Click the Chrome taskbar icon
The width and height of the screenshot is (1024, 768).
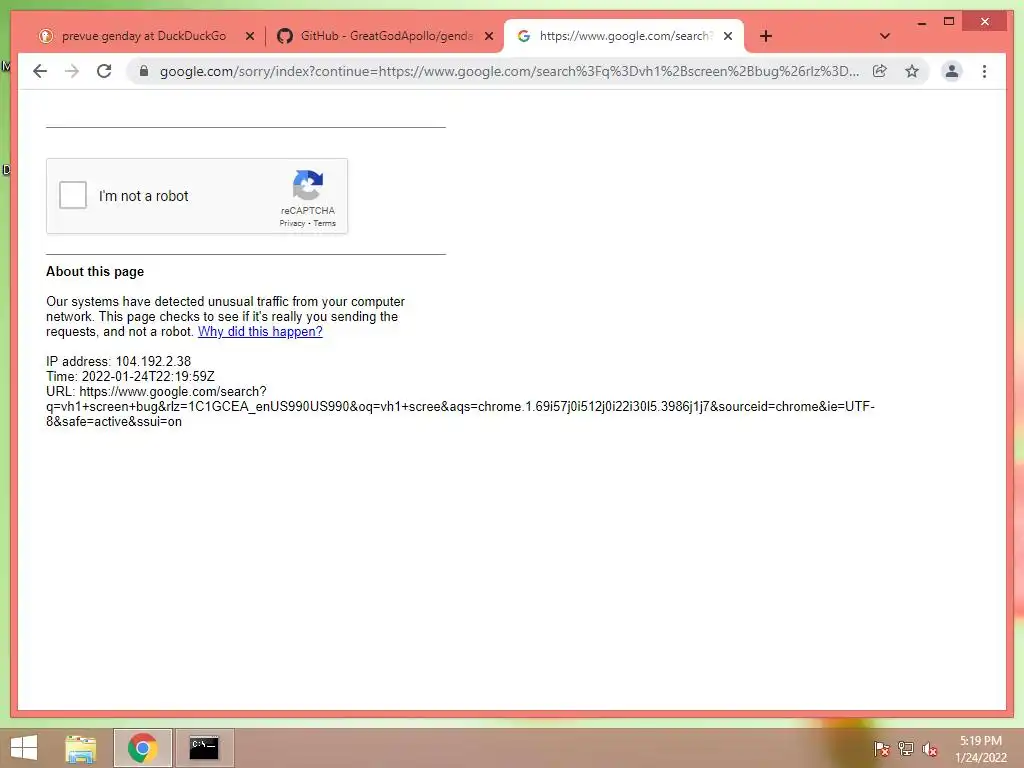click(142, 748)
